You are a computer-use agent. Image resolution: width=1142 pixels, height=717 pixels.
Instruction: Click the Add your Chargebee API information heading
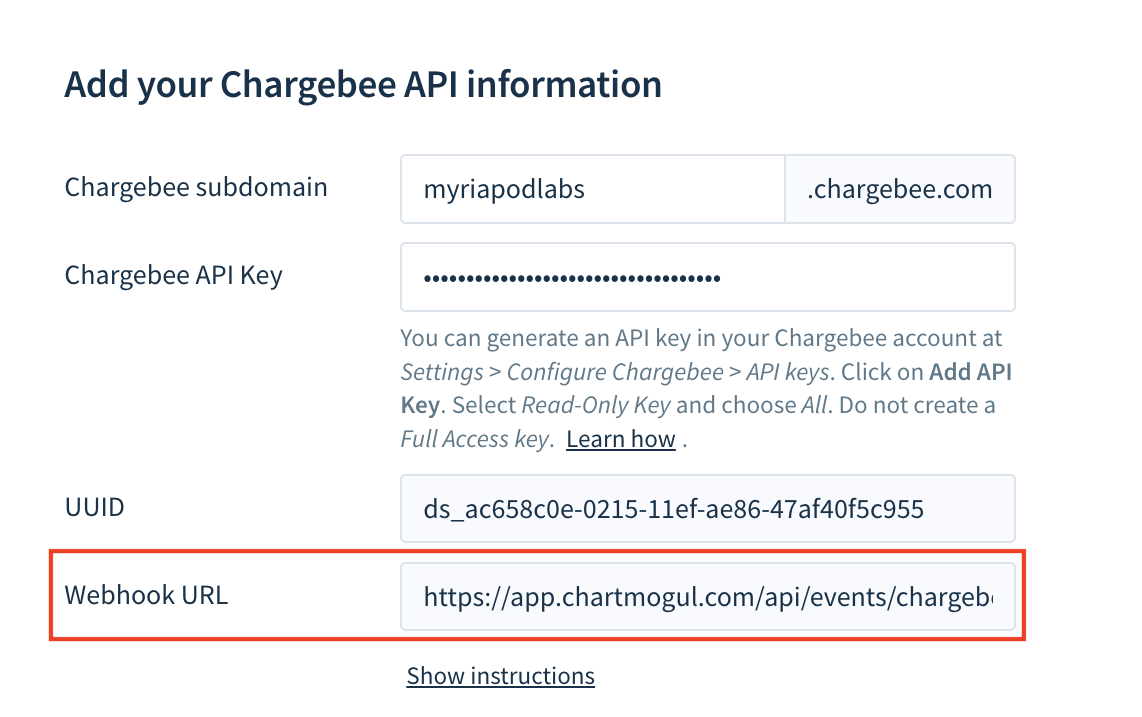coord(363,85)
